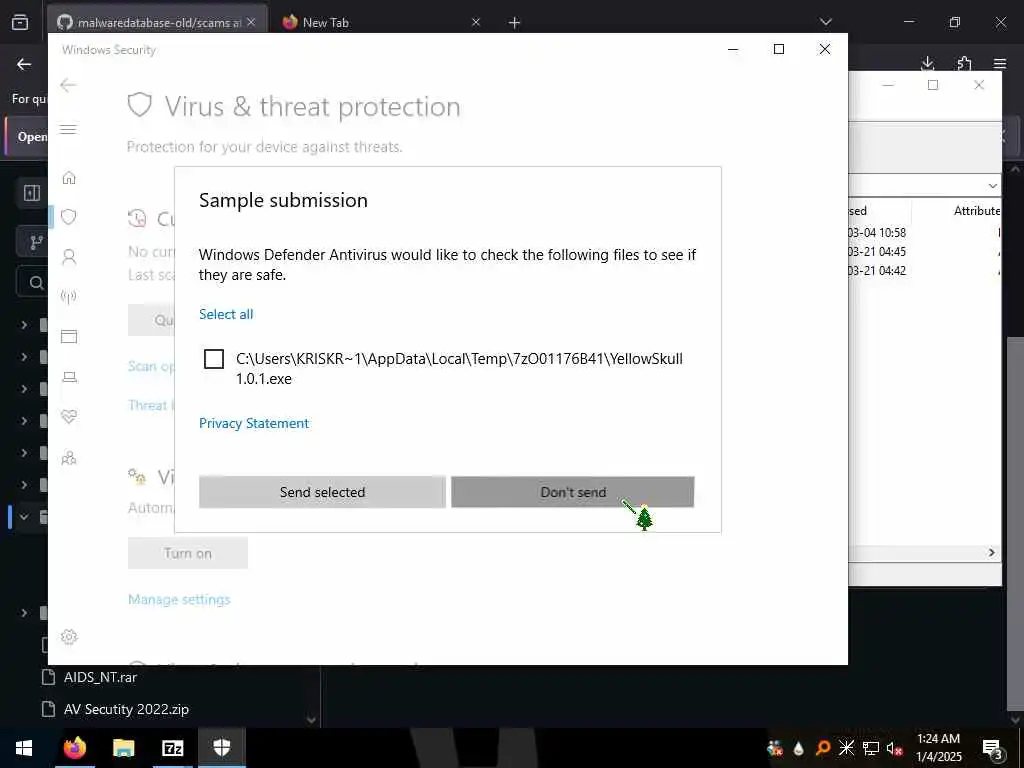Open 7-Zip from the taskbar
Viewport: 1024px width, 768px height.
172,748
